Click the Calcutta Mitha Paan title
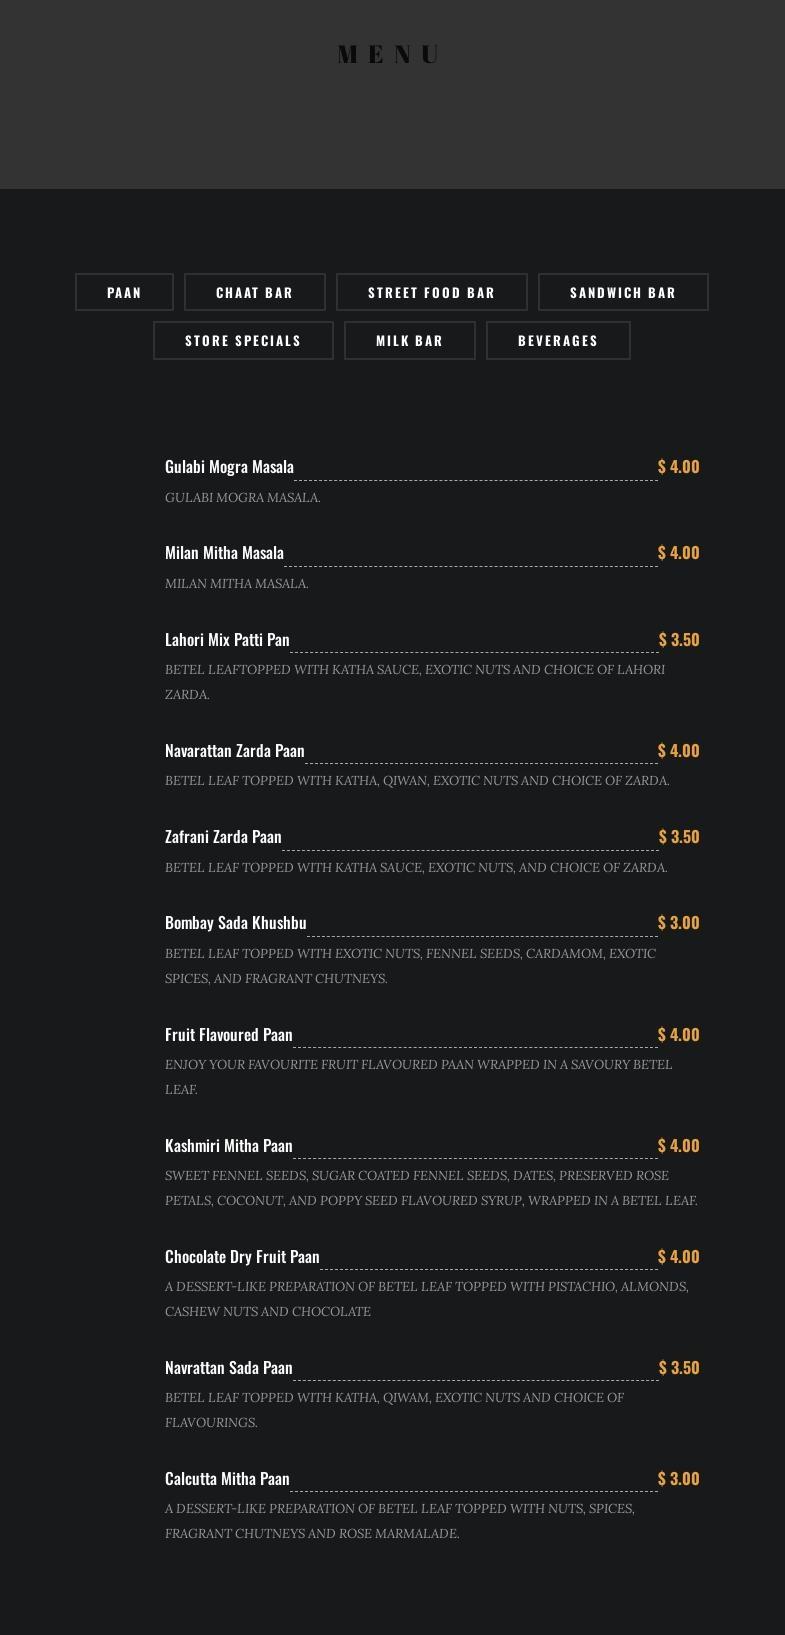 click(227, 1479)
